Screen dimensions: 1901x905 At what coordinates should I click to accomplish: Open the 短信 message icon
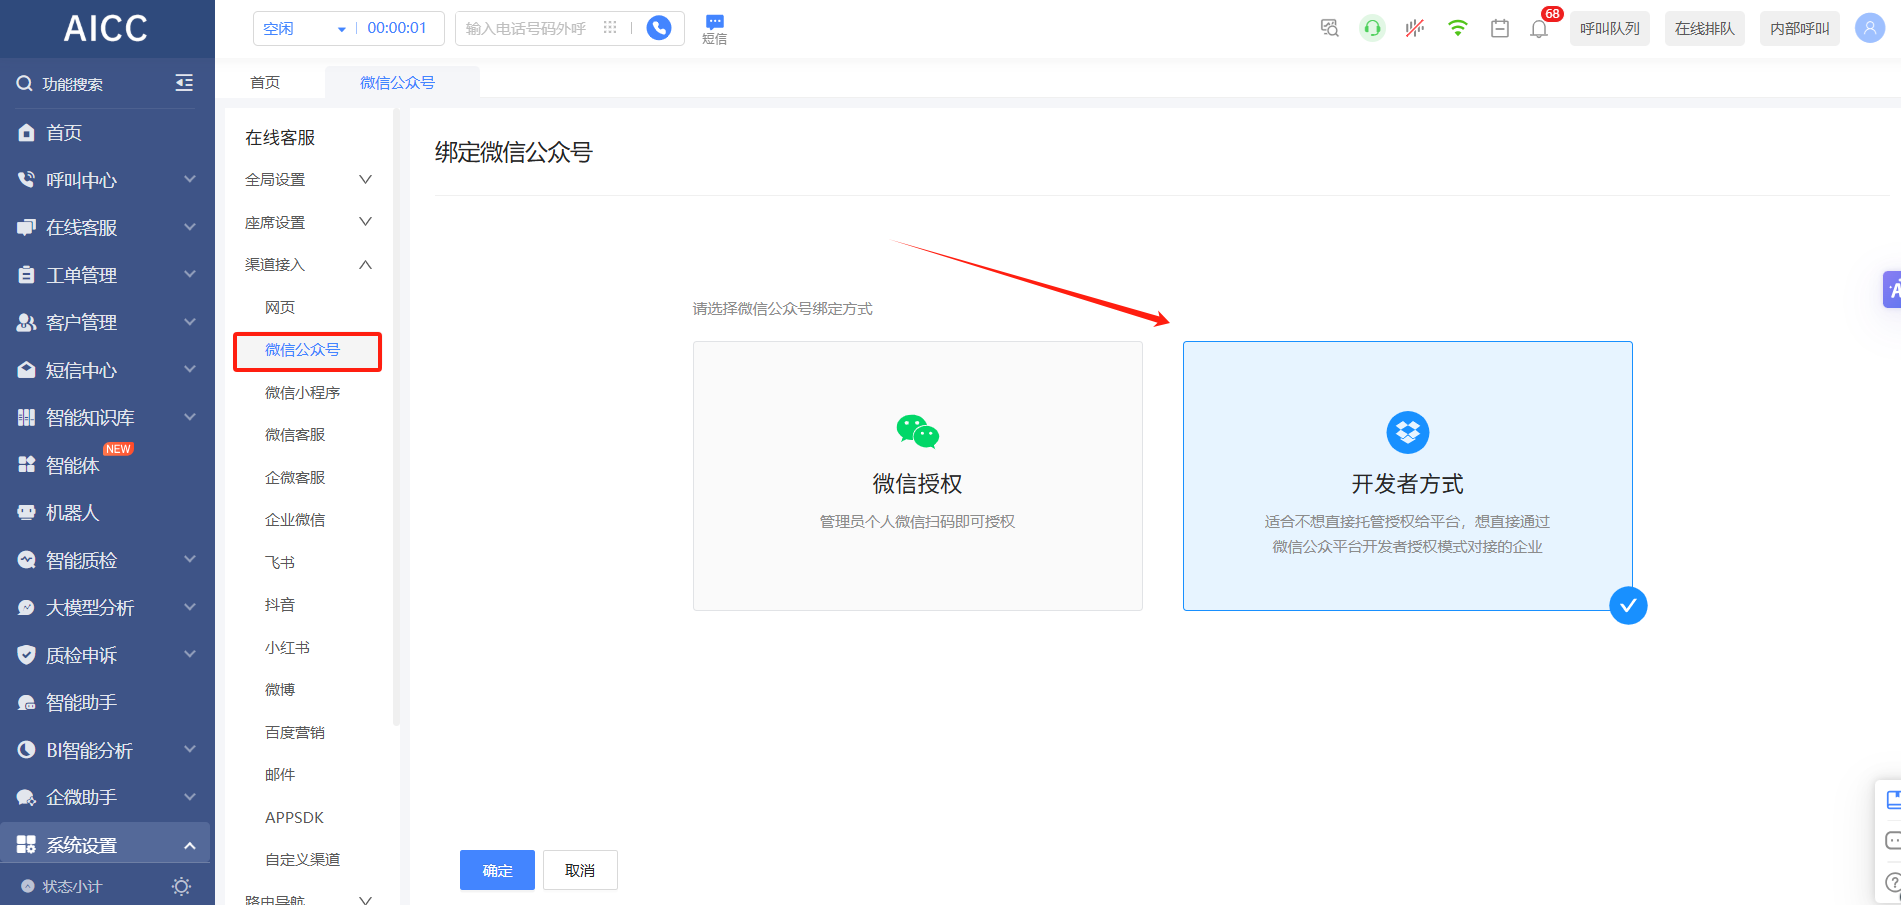coord(714,29)
